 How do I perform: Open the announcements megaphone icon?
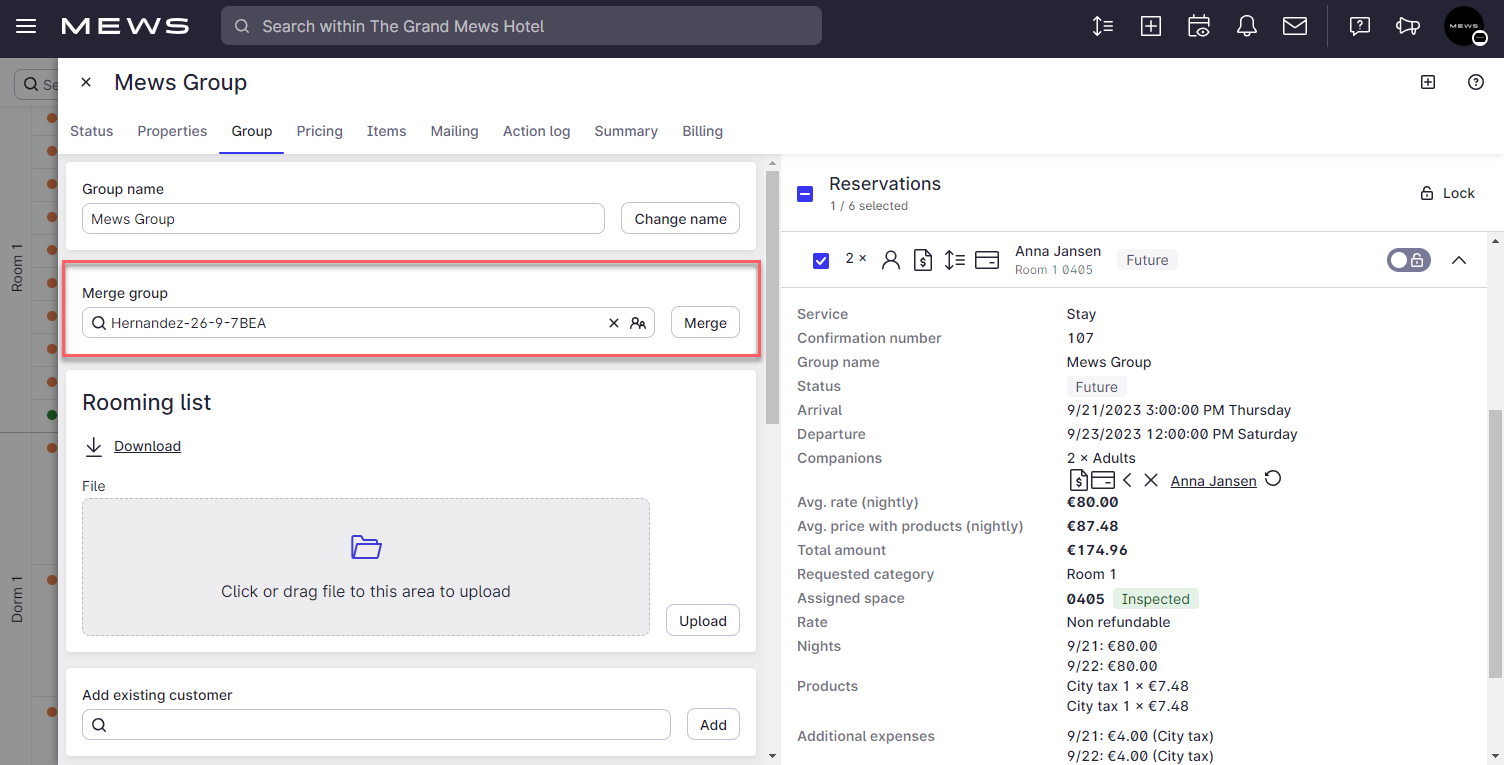pos(1408,26)
